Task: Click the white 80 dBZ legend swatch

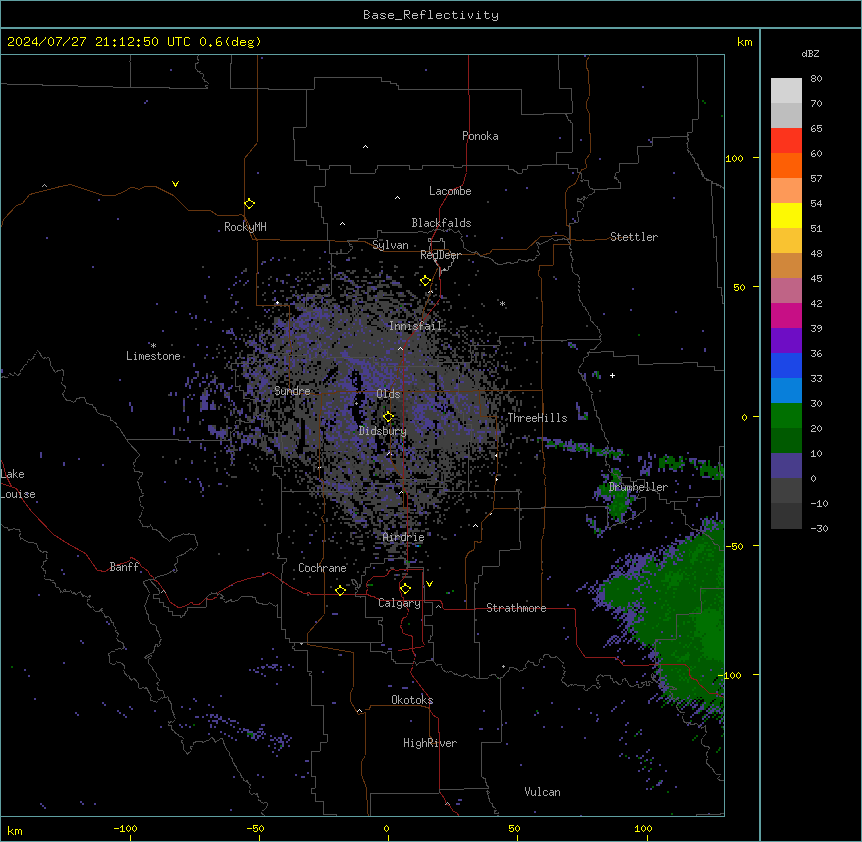Action: [786, 91]
